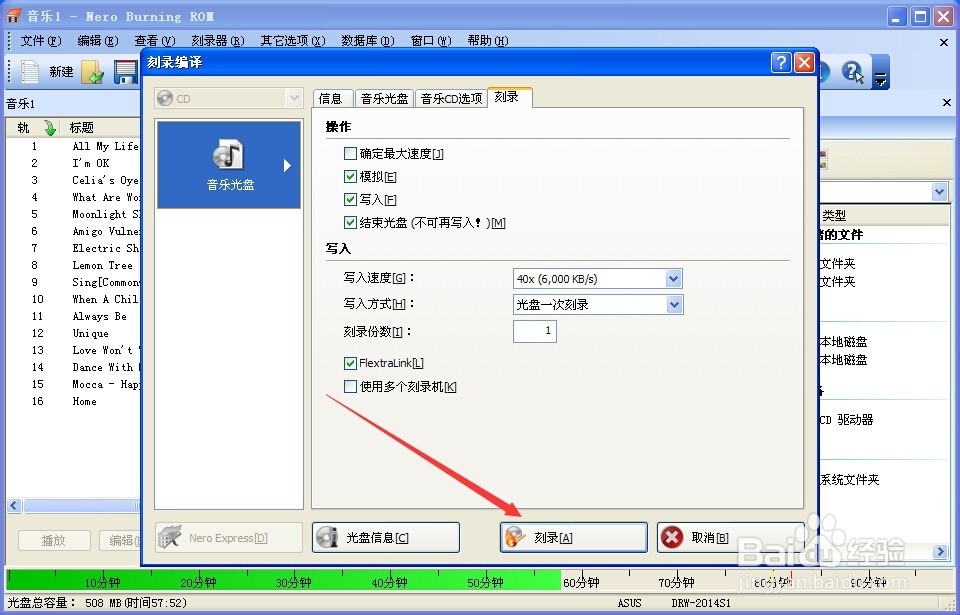Open the 查看 menu
The image size is (960, 615).
pyautogui.click(x=155, y=40)
